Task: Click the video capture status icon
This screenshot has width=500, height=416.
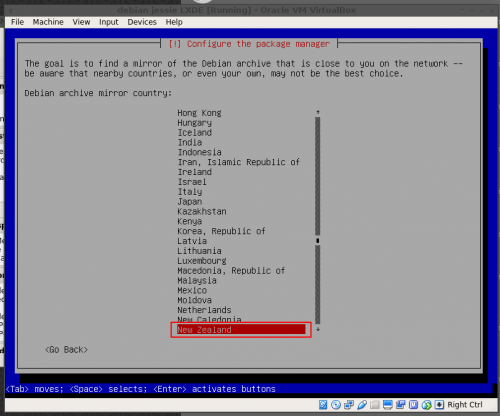Action: pos(400,405)
